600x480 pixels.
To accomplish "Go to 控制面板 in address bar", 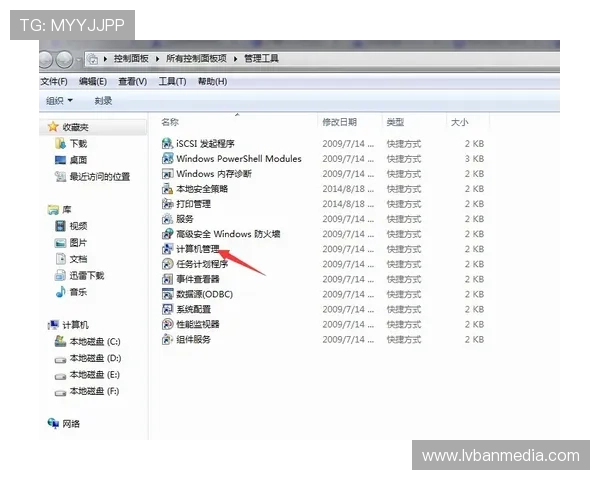I will tap(131, 59).
